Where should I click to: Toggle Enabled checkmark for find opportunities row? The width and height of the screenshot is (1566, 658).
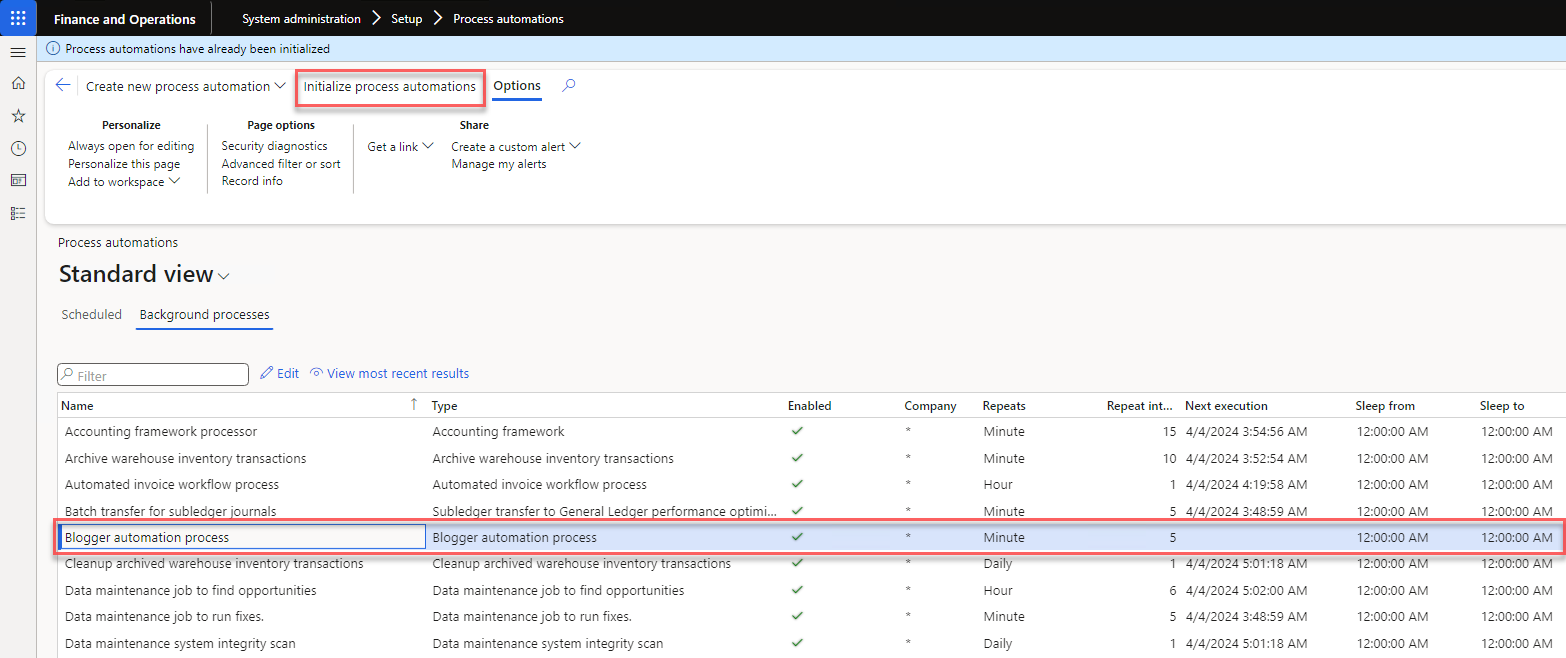797,590
